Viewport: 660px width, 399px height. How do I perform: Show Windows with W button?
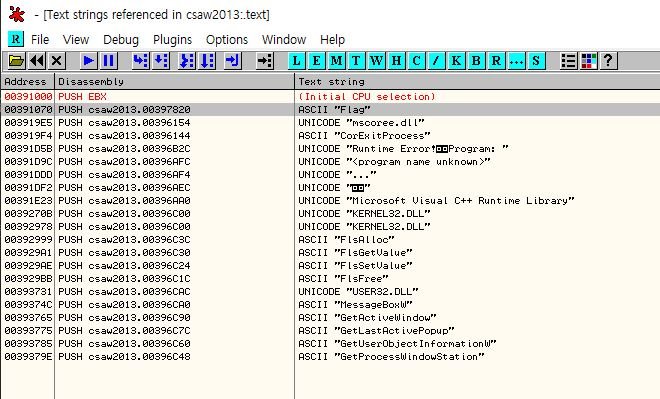(376, 61)
